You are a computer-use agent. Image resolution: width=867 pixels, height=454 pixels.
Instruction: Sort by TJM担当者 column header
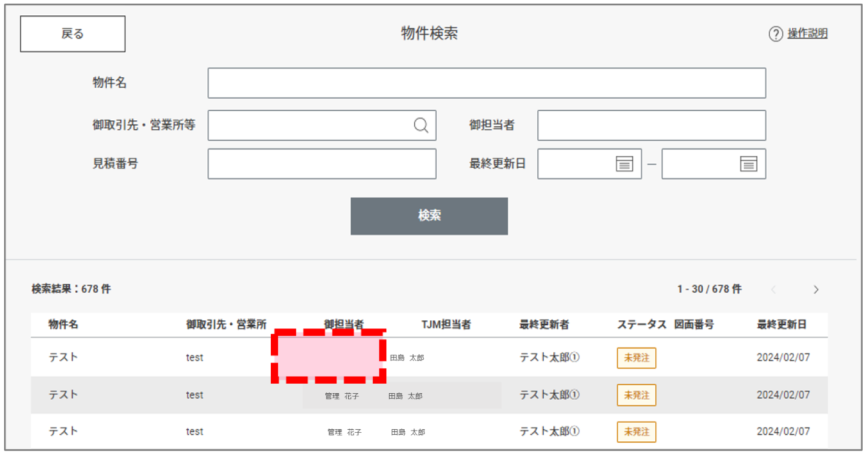pyautogui.click(x=446, y=325)
